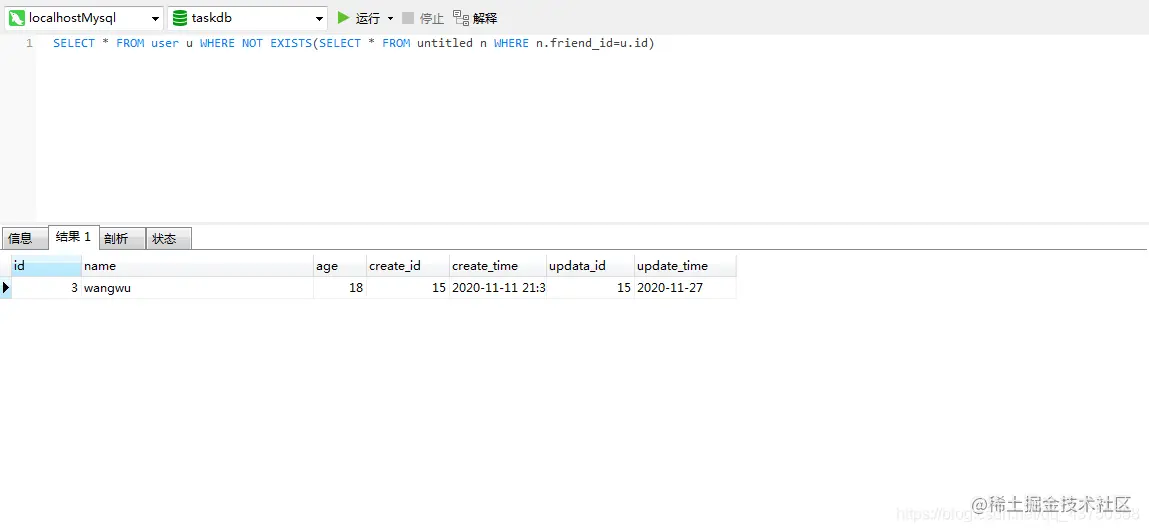This screenshot has height=532, width=1149.
Task: Click the update_time column header
Action: click(685, 266)
